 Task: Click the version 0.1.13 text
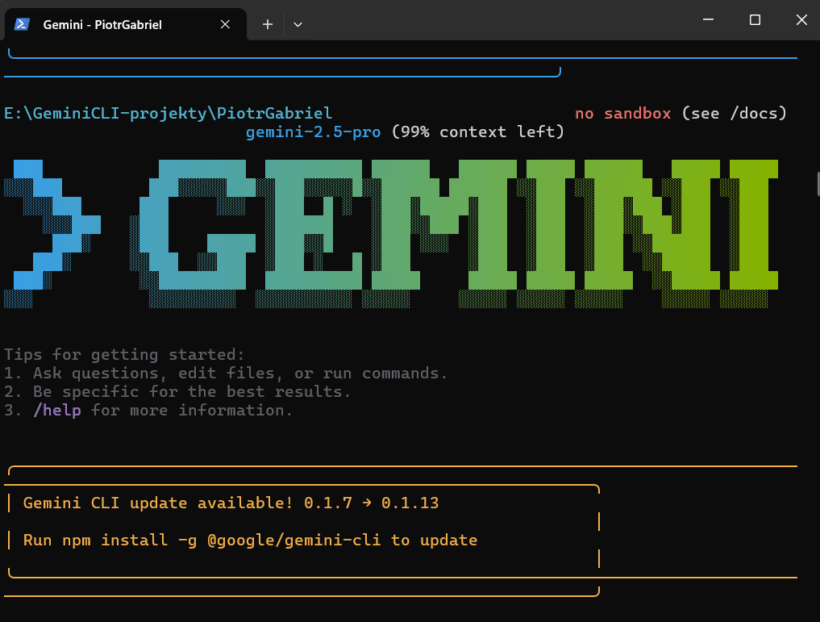coord(410,503)
